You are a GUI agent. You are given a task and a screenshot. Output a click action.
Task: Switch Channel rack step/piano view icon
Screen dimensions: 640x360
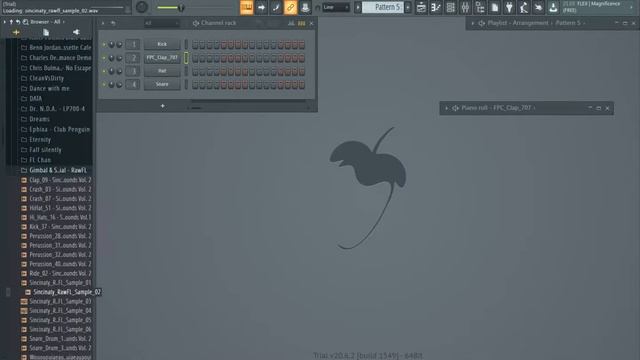pyautogui.click(x=302, y=23)
